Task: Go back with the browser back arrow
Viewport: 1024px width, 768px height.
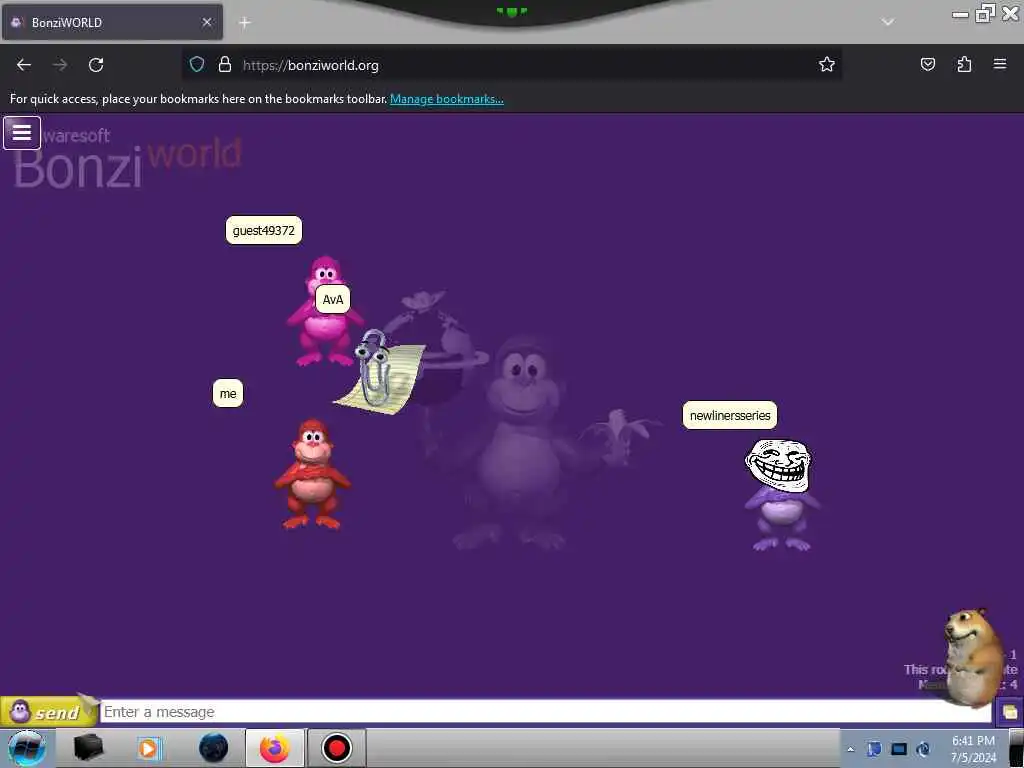Action: [24, 65]
